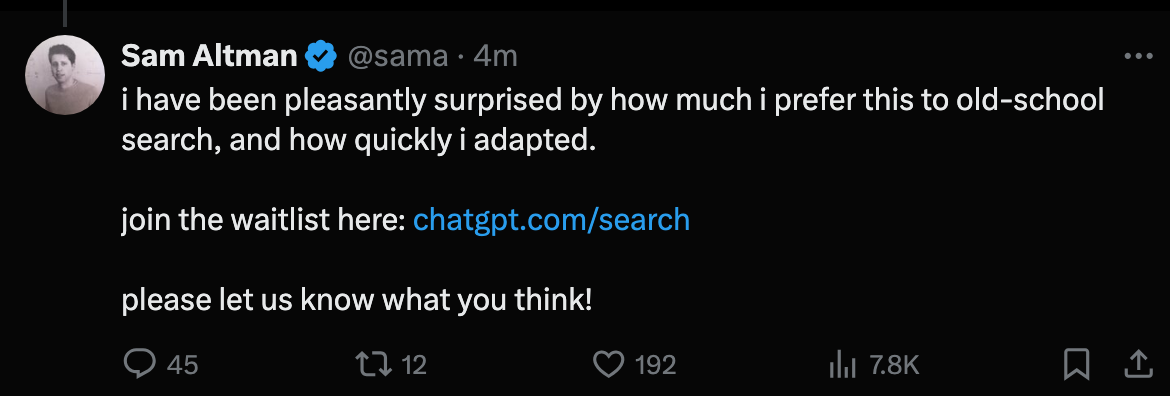Click the 'please let us know' line
Screen dimensions: 1170x396
[x=357, y=301]
